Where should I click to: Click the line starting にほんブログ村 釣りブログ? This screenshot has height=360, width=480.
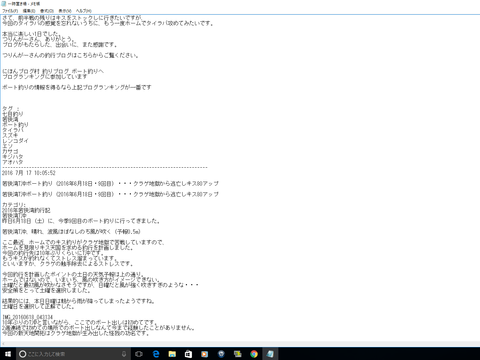[x=53, y=71]
